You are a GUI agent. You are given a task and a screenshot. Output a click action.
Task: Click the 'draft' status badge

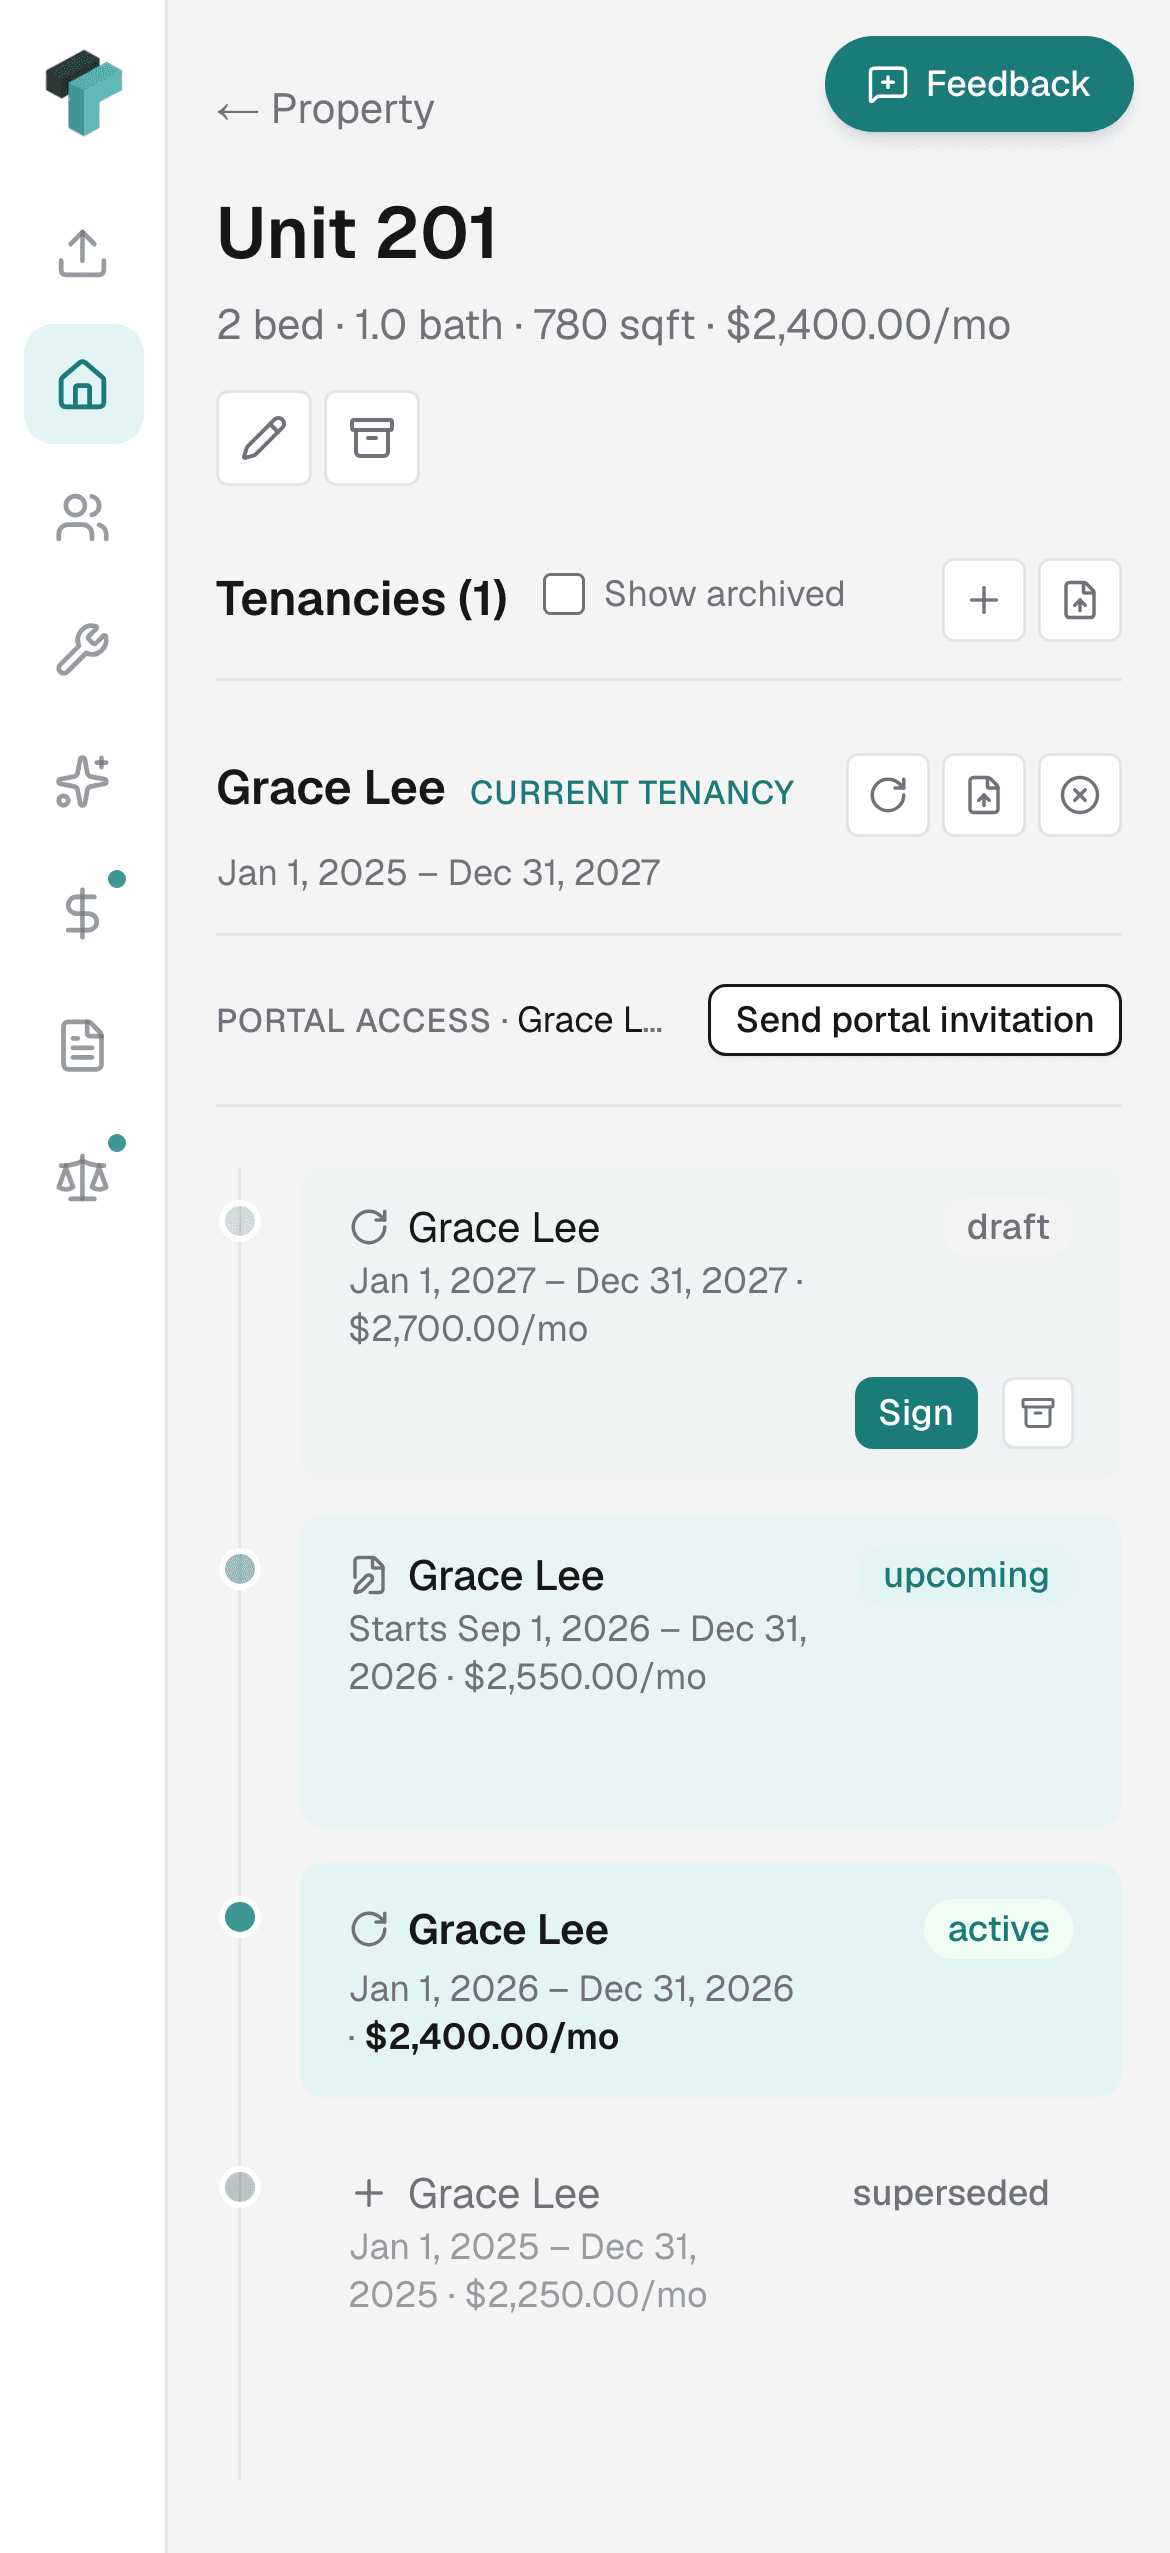click(1008, 1227)
